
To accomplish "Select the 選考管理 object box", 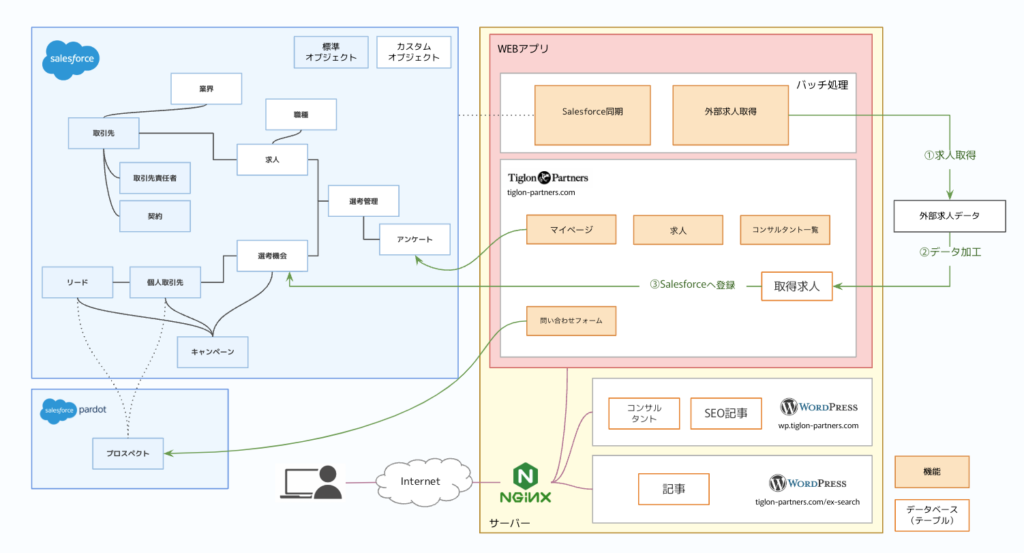I will 364,201.
